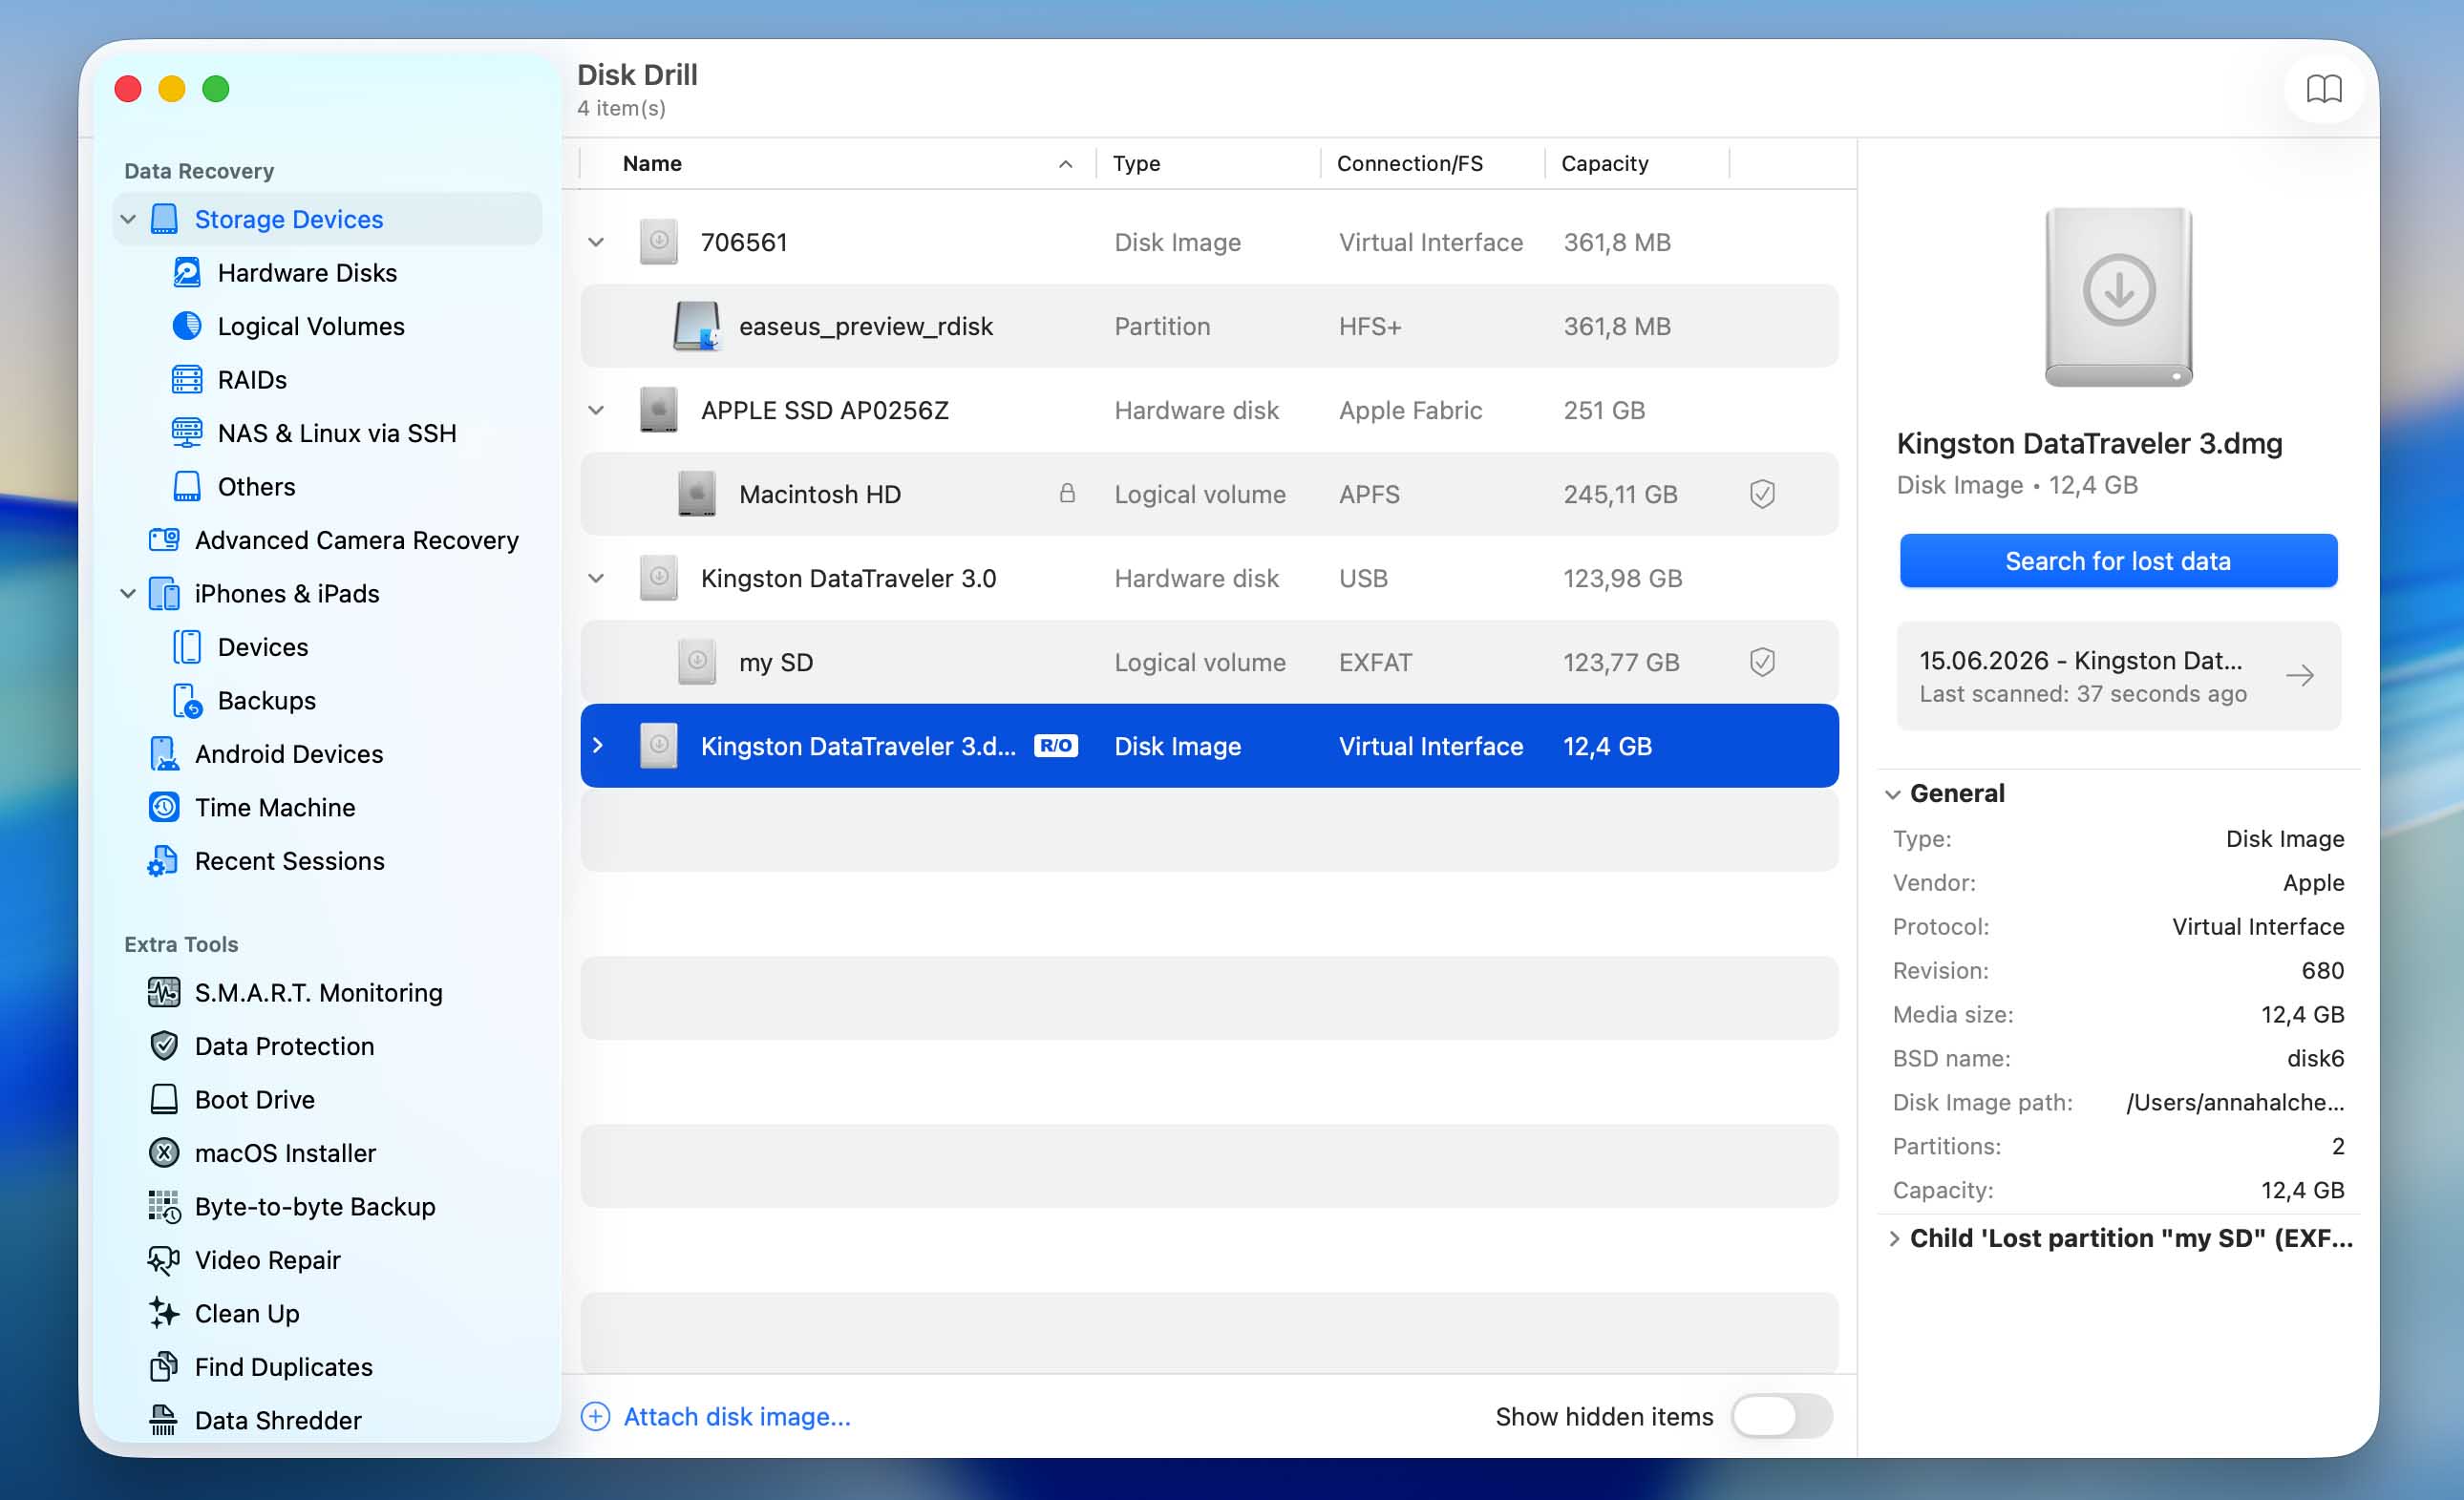
Task: Select Storage Devices in the sidebar
Action: point(328,219)
